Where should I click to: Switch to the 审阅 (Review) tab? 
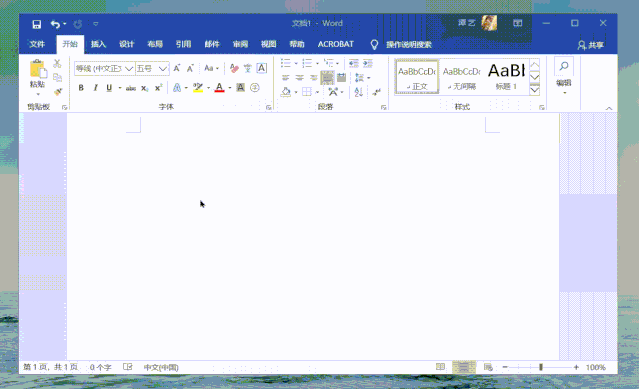pyautogui.click(x=240, y=44)
